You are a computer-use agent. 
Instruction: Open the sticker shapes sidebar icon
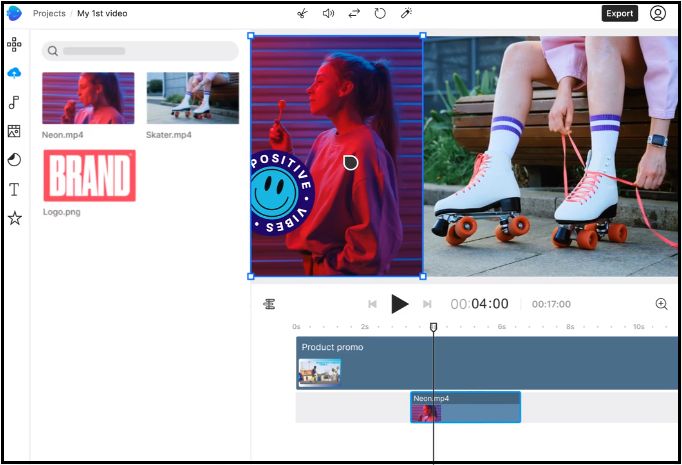(14, 160)
